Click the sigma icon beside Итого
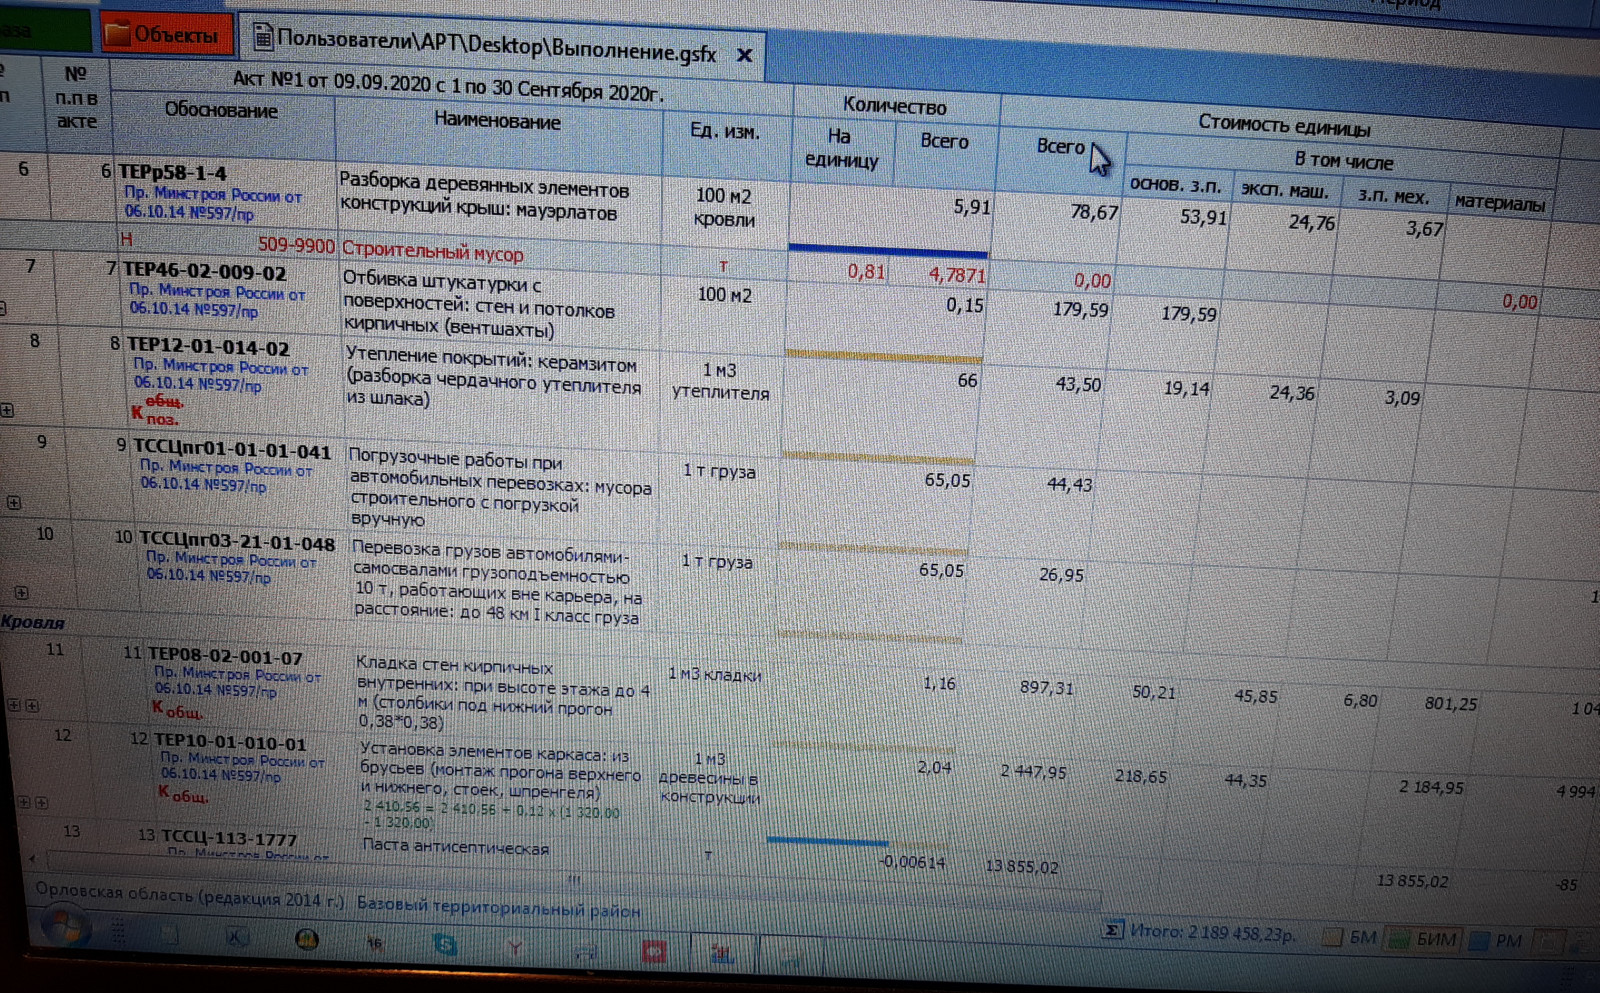 (1112, 930)
